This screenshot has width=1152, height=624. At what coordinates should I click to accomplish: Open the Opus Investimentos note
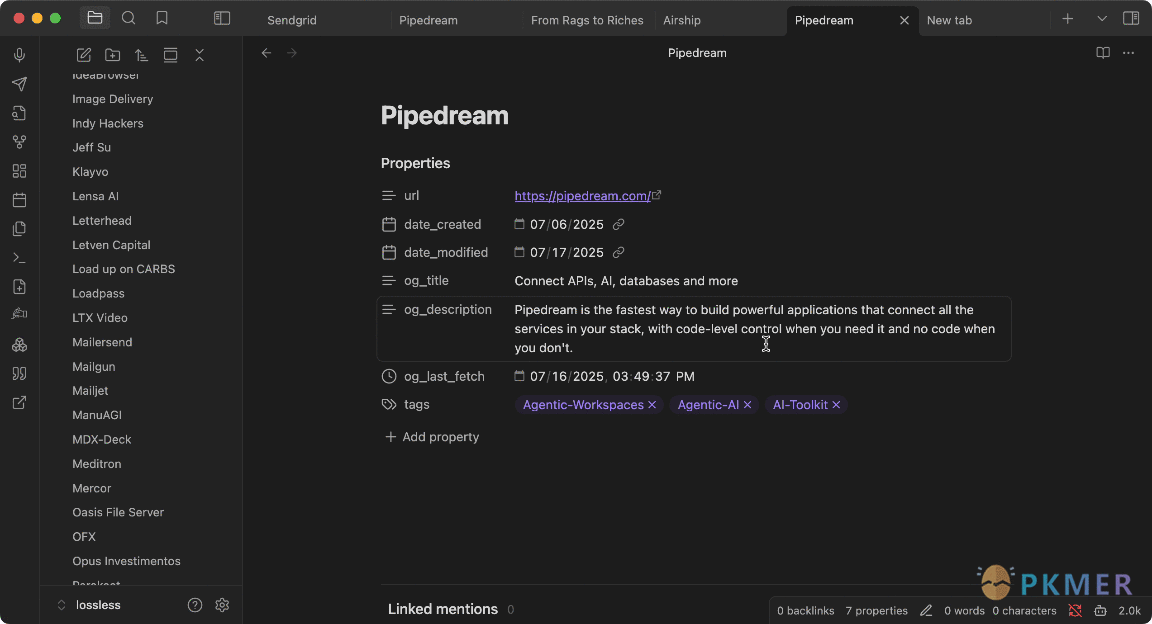tap(126, 561)
